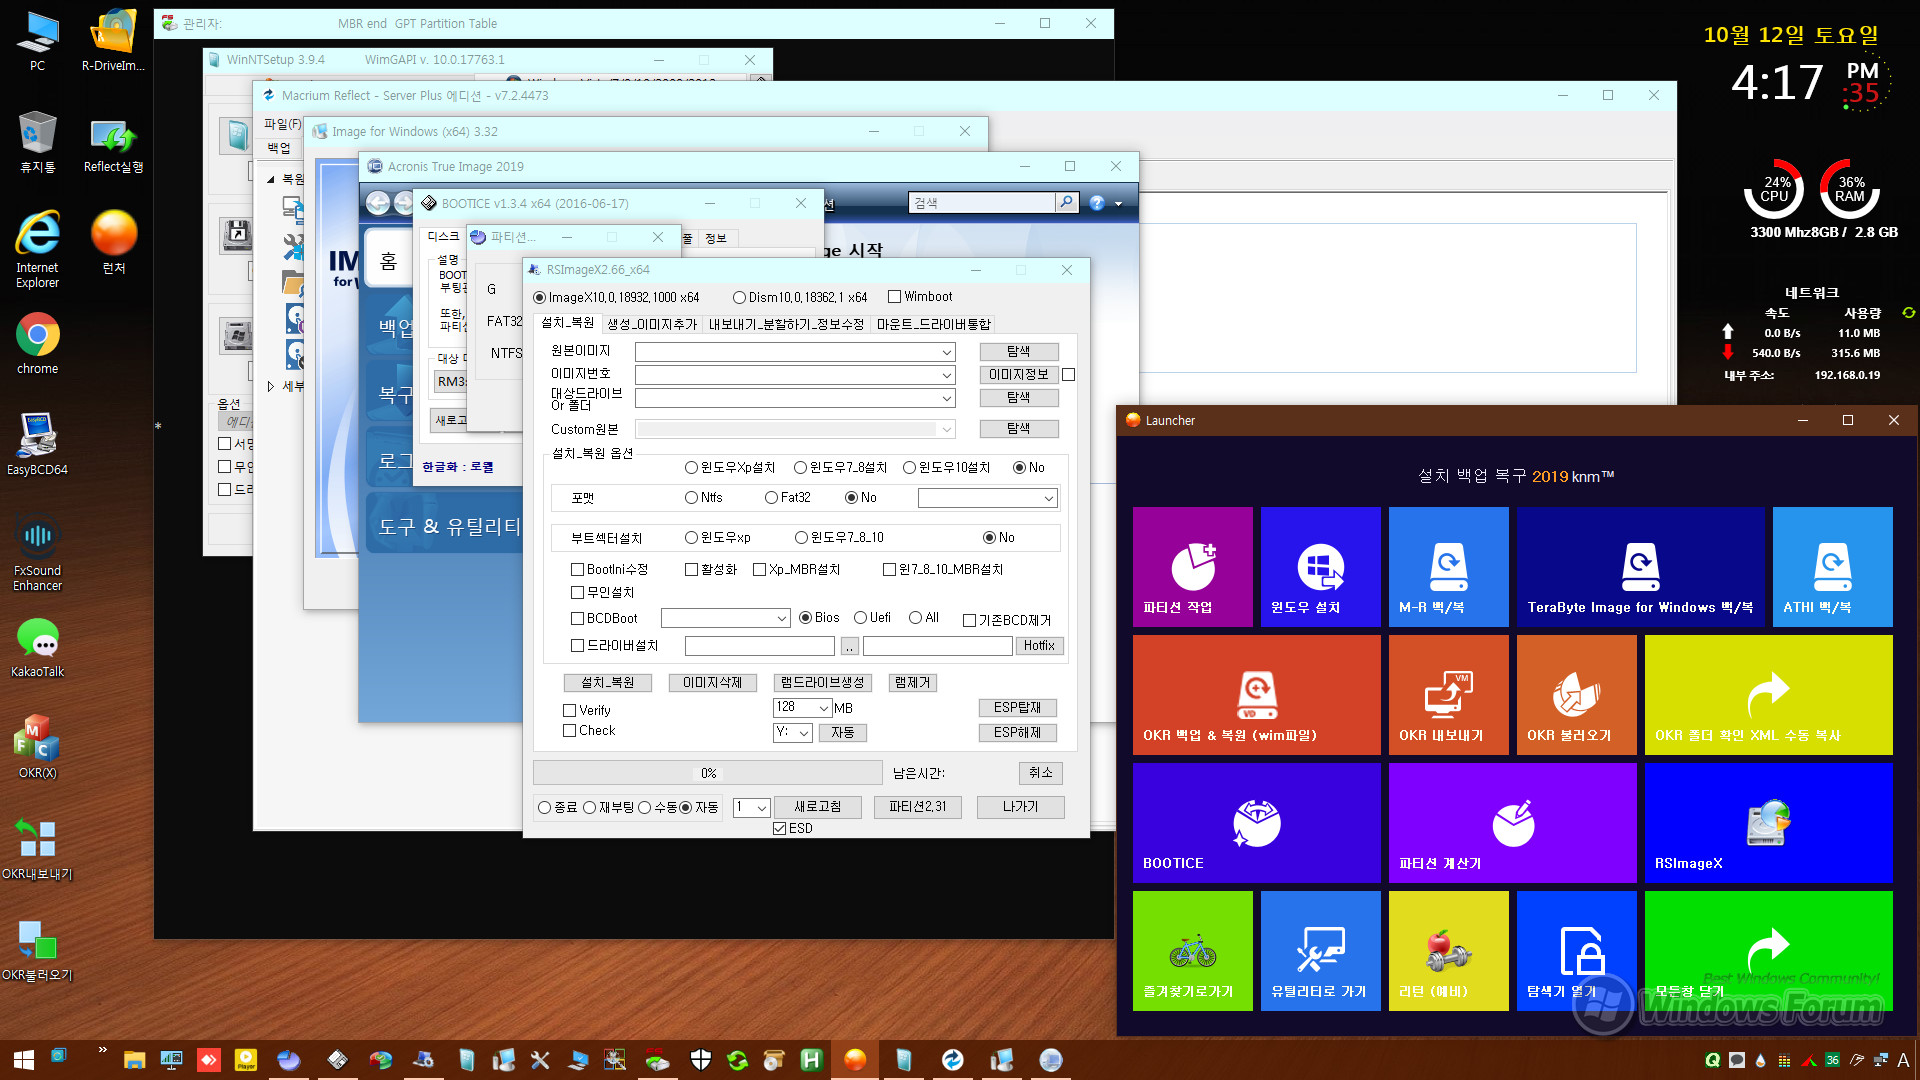
Task: Open File Explorer on the taskbar
Action: [x=134, y=1060]
